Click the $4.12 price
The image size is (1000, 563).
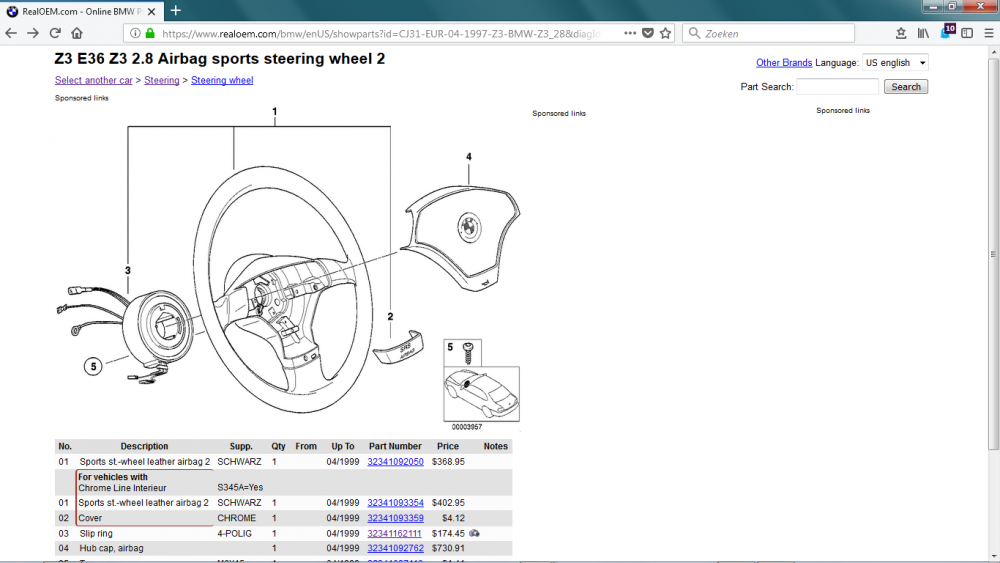pyautogui.click(x=453, y=518)
